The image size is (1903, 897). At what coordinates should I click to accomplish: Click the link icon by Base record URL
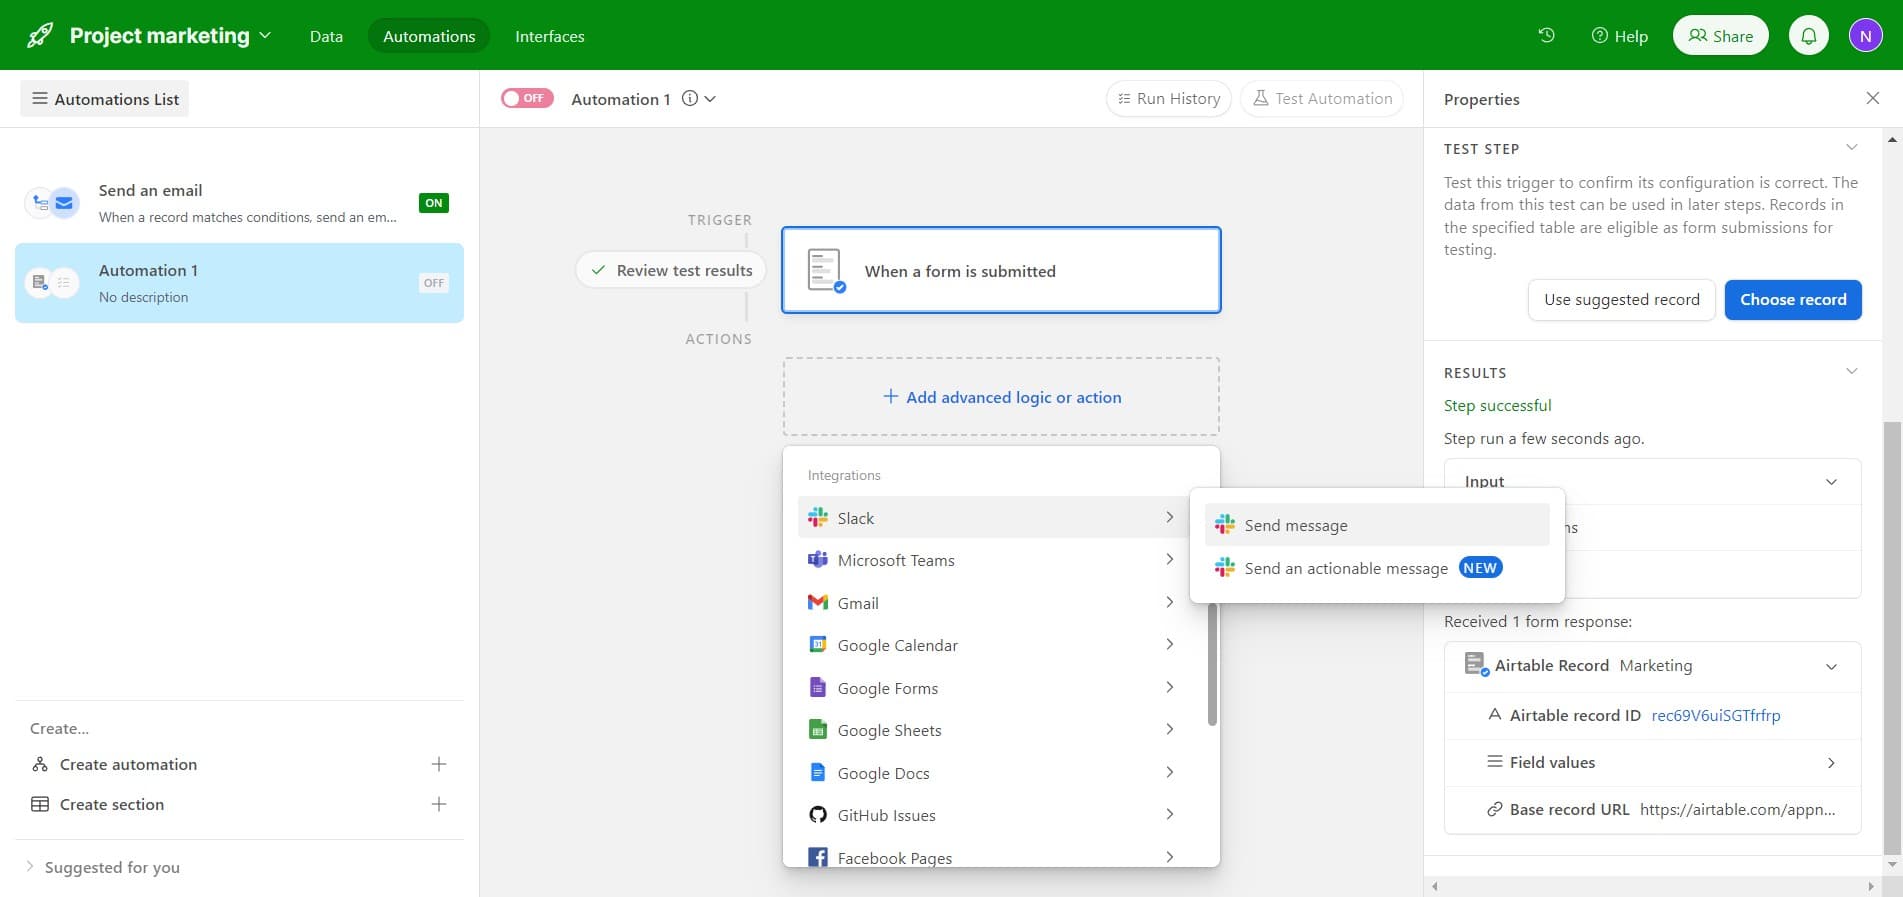click(x=1494, y=809)
